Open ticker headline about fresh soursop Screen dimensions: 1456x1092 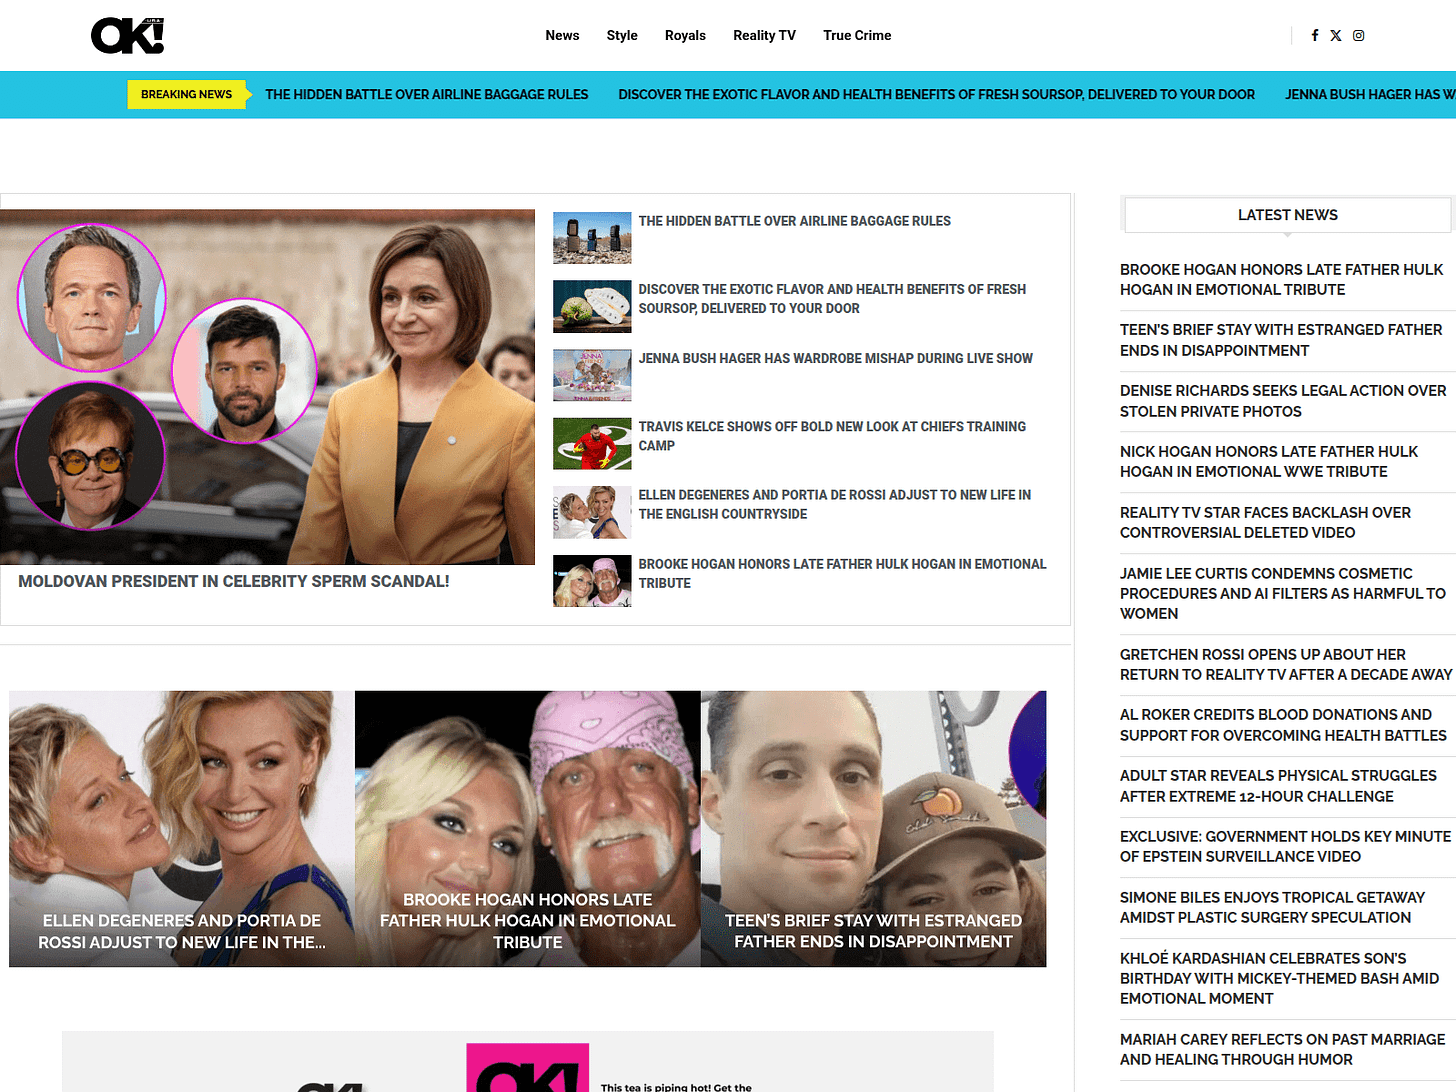(x=936, y=94)
